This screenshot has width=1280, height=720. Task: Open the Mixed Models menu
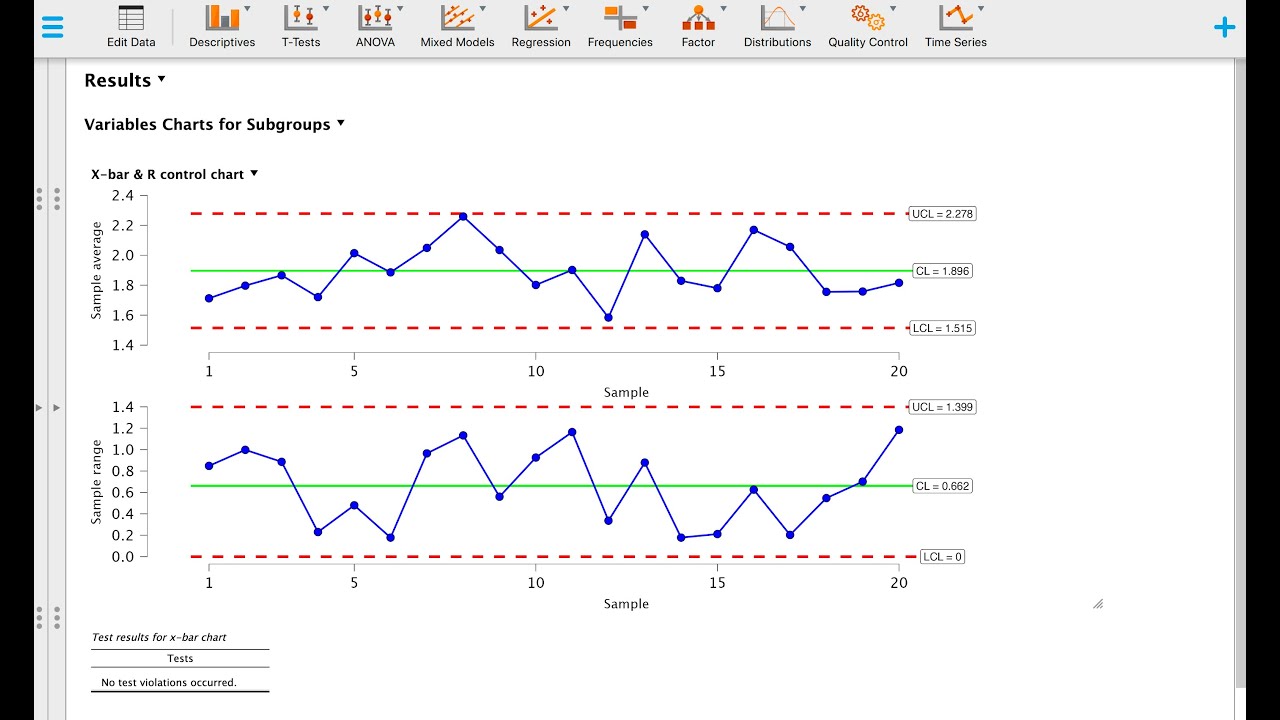pos(457,27)
